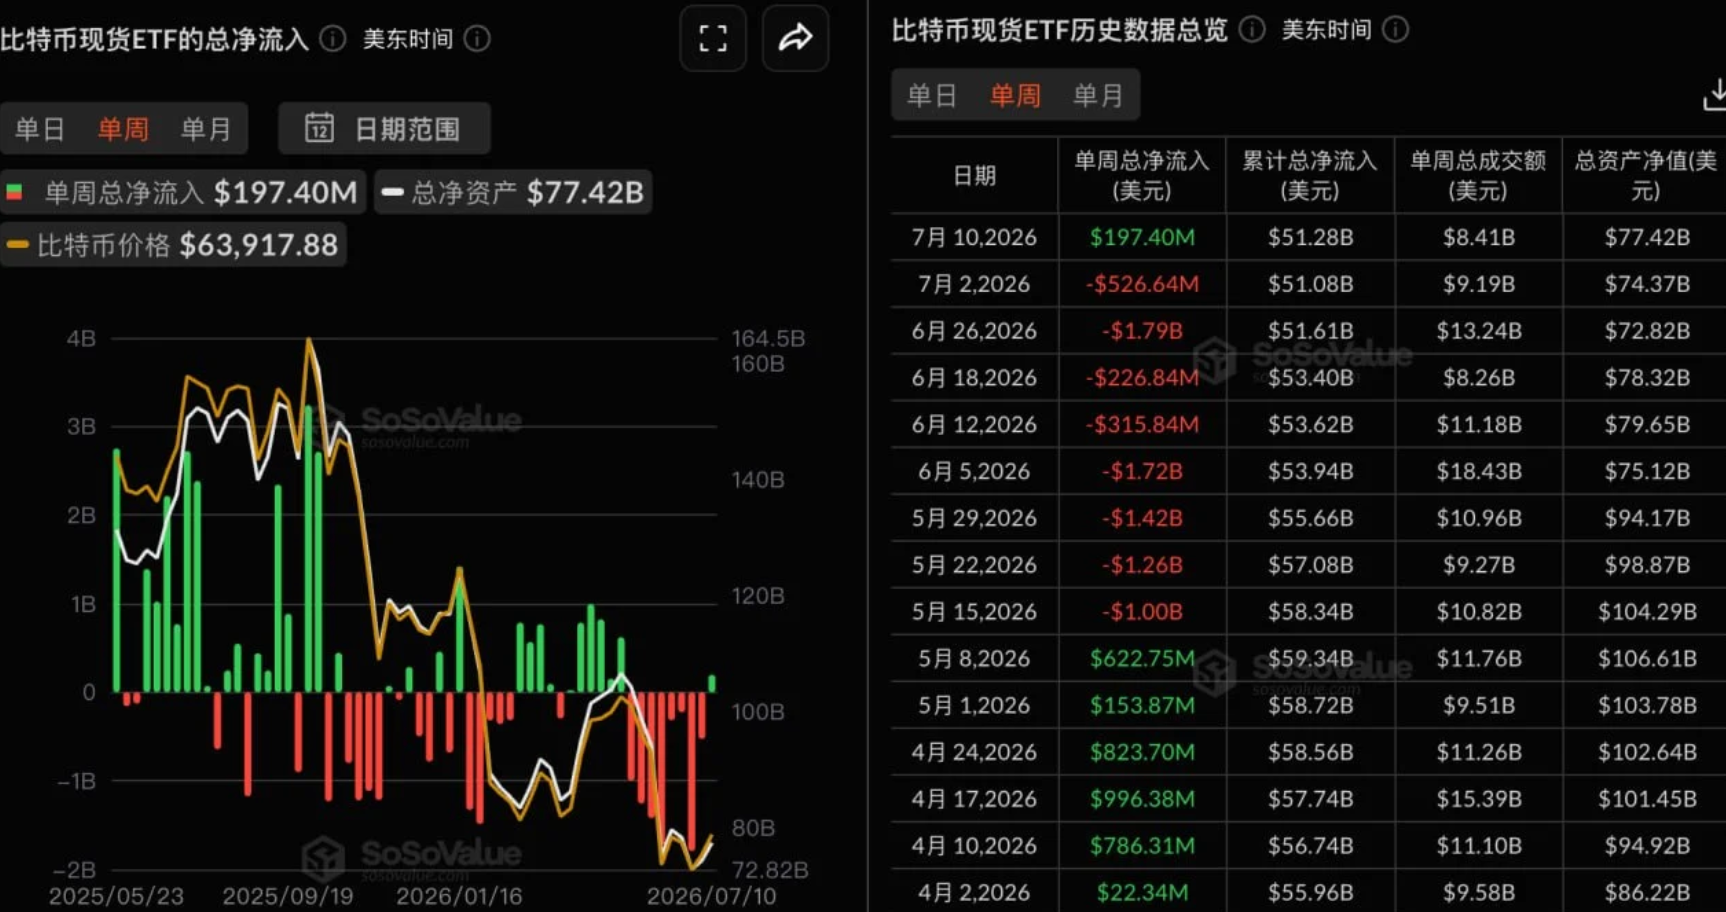Click the $18.43B volume cell
1726x912 pixels.
(x=1479, y=471)
